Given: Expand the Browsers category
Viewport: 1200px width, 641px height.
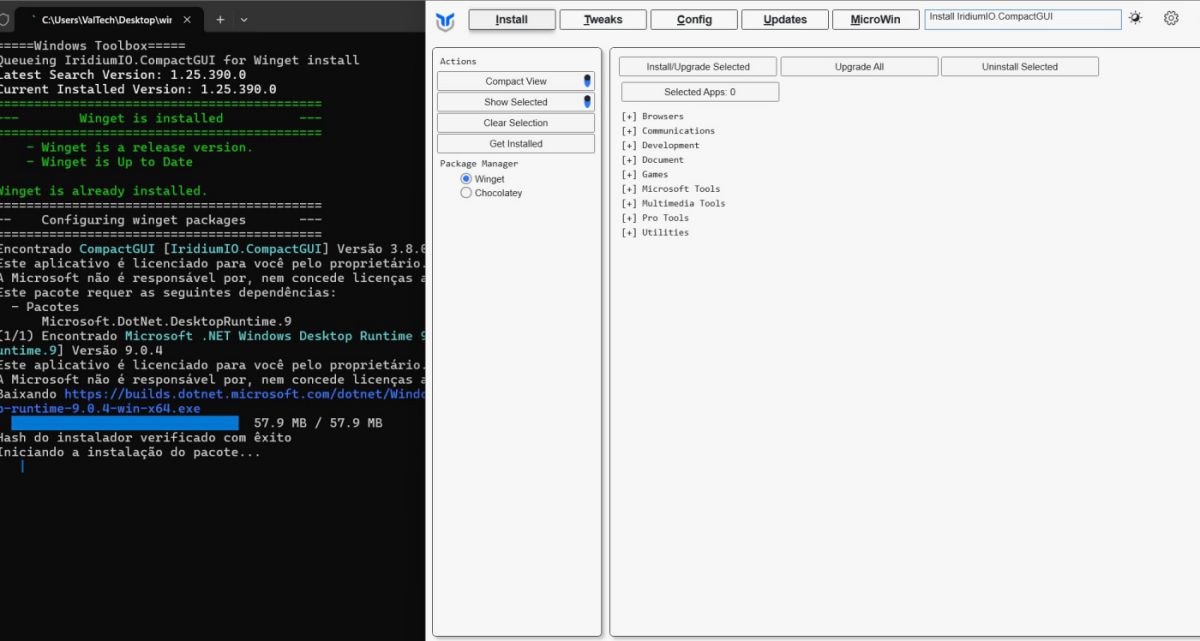Looking at the screenshot, I should [x=652, y=116].
